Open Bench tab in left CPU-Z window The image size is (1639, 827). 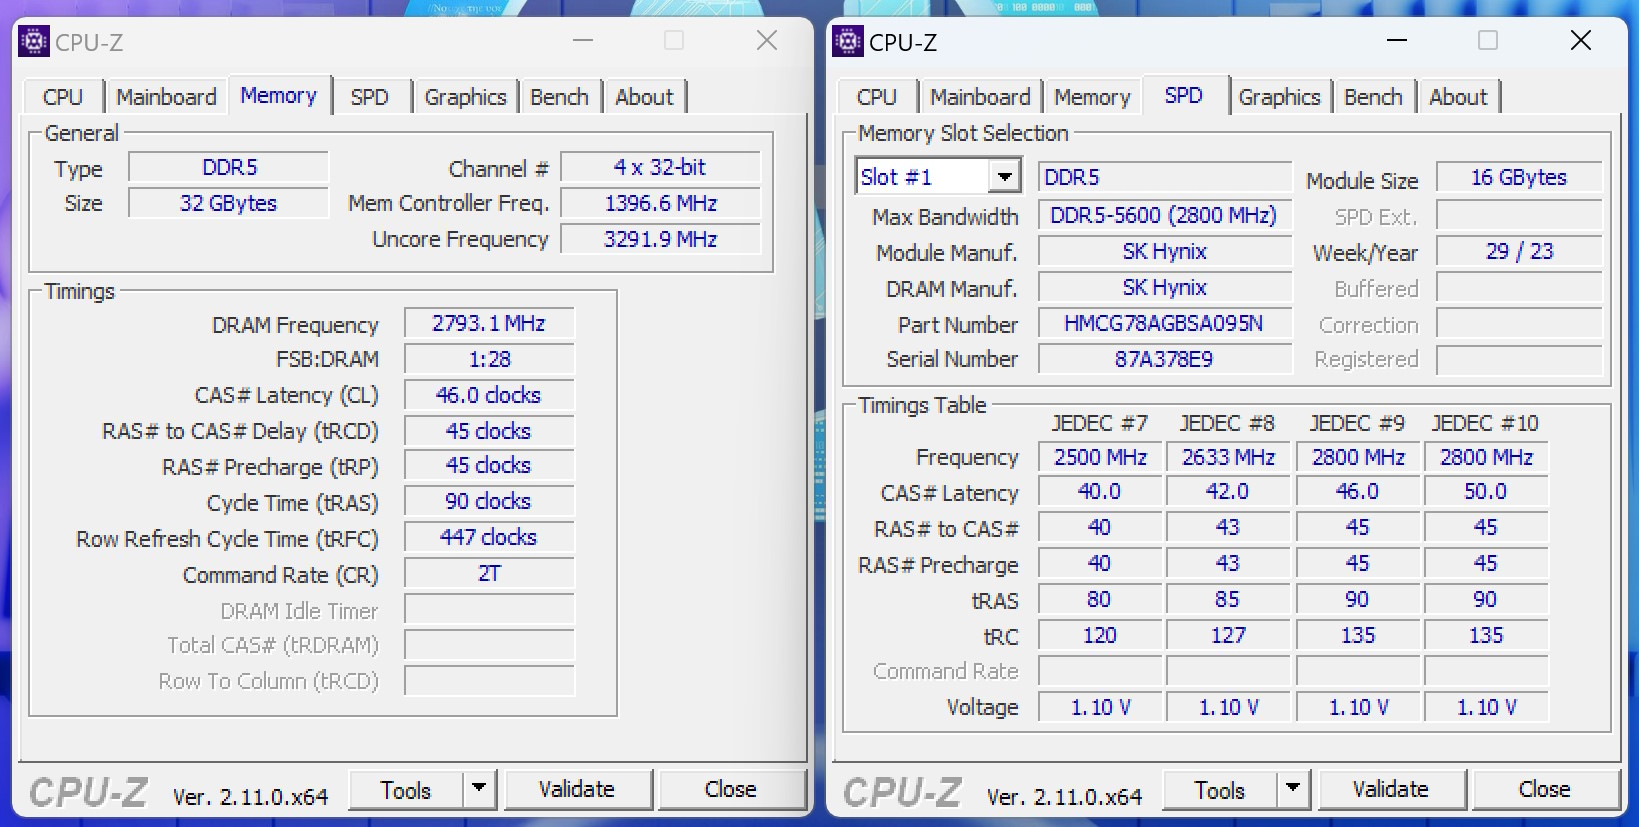(x=560, y=97)
